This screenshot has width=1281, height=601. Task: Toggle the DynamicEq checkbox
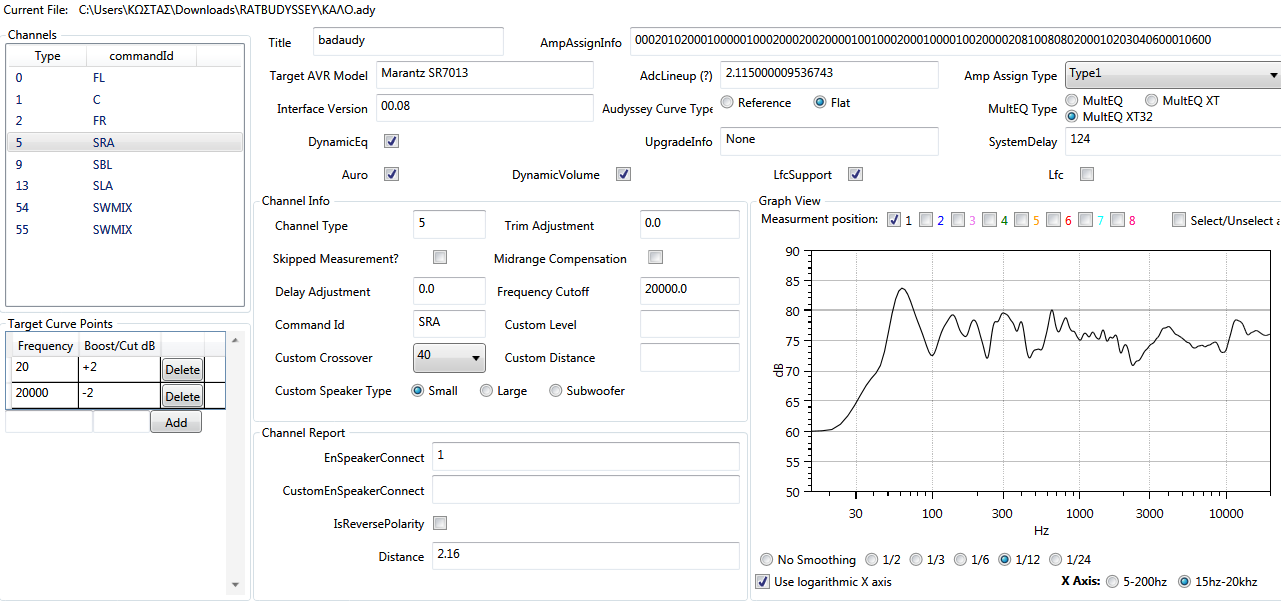(392, 142)
